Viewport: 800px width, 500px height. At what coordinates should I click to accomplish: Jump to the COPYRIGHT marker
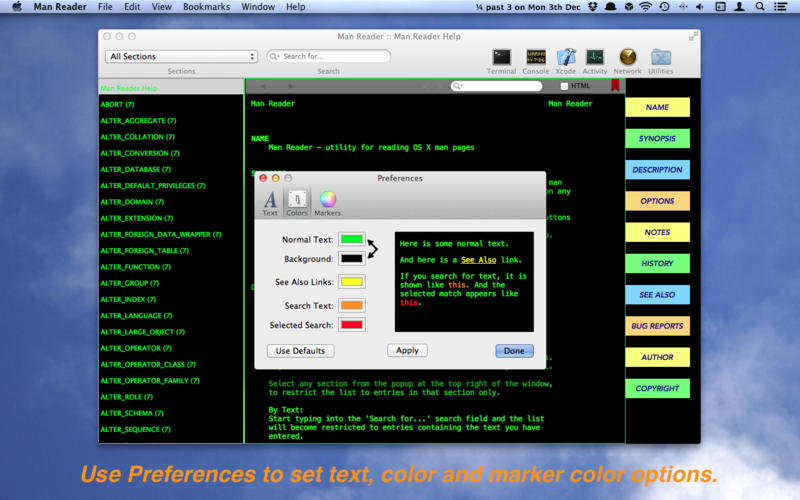pyautogui.click(x=657, y=388)
